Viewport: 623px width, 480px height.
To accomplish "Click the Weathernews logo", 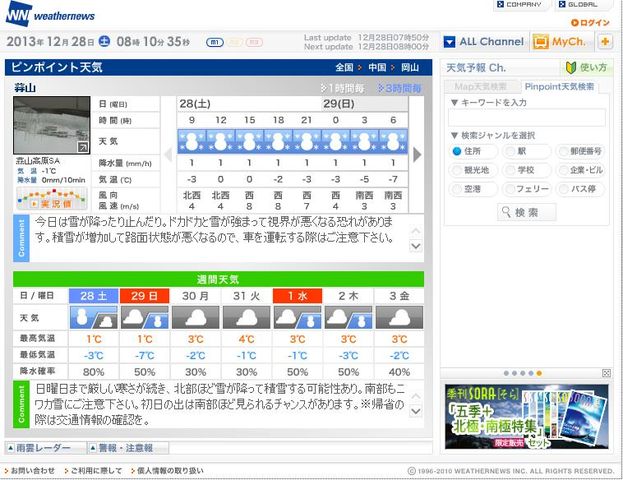I will pos(50,14).
